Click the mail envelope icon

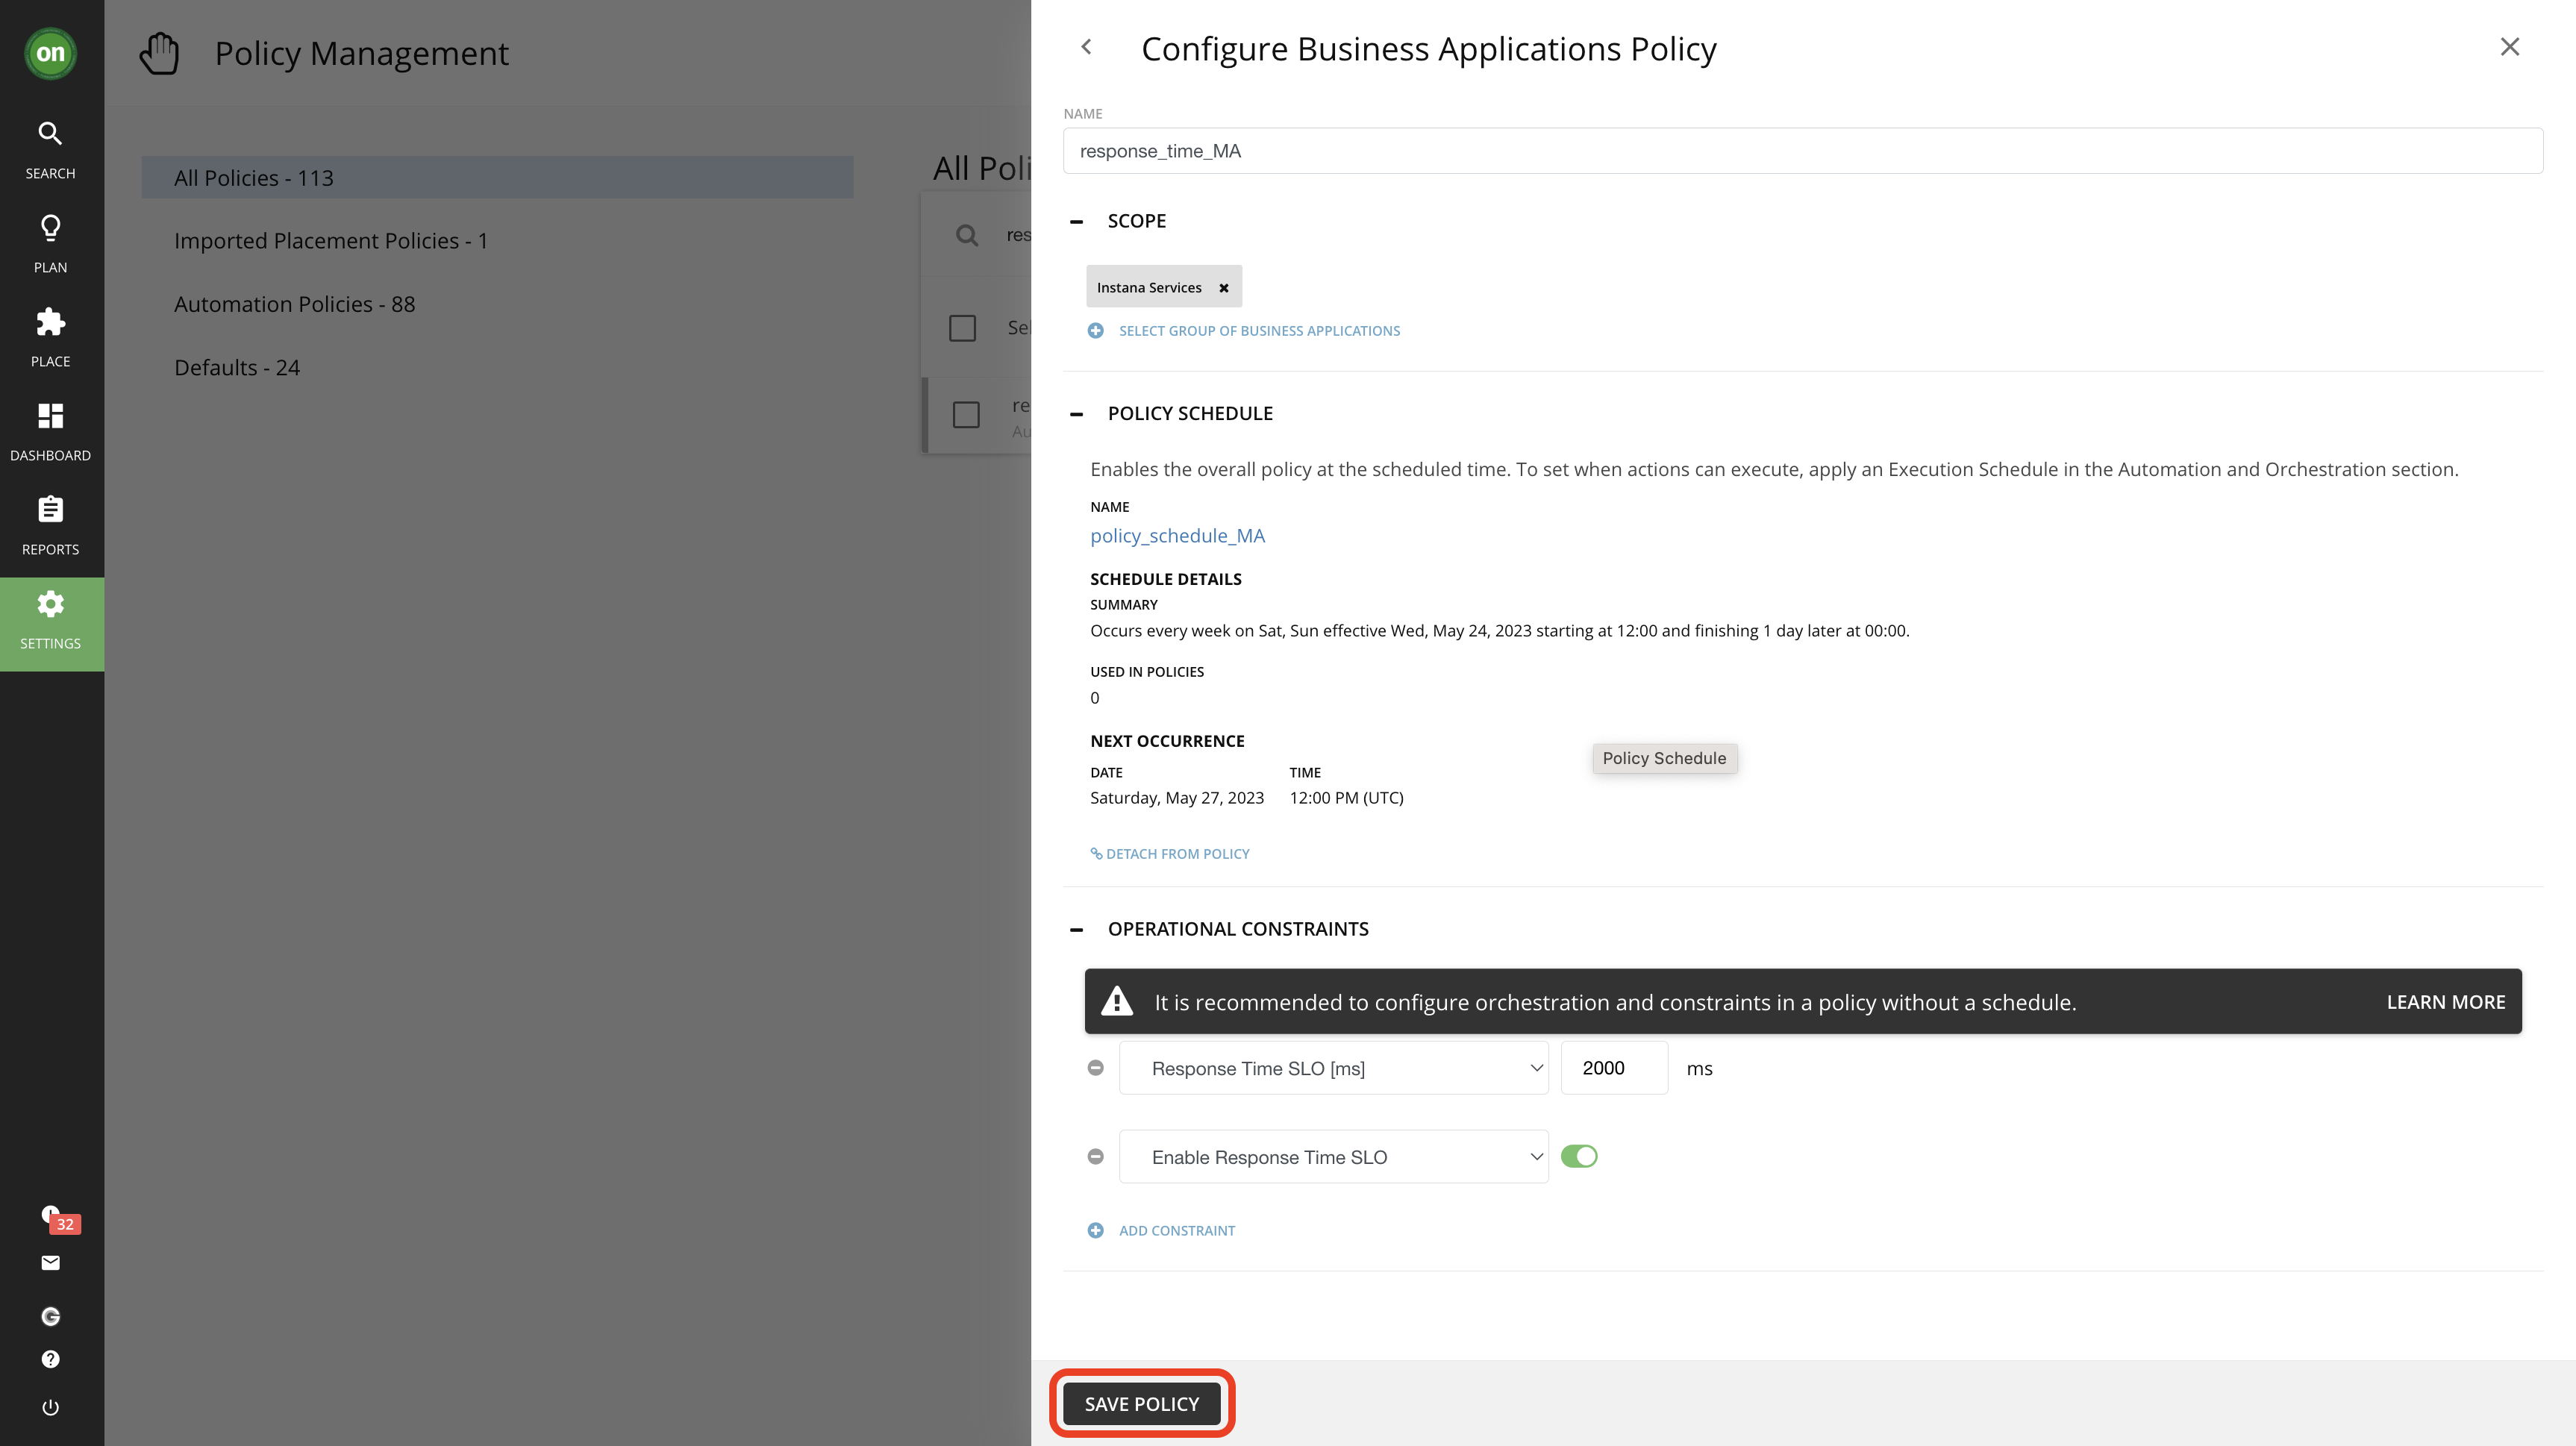(x=50, y=1263)
